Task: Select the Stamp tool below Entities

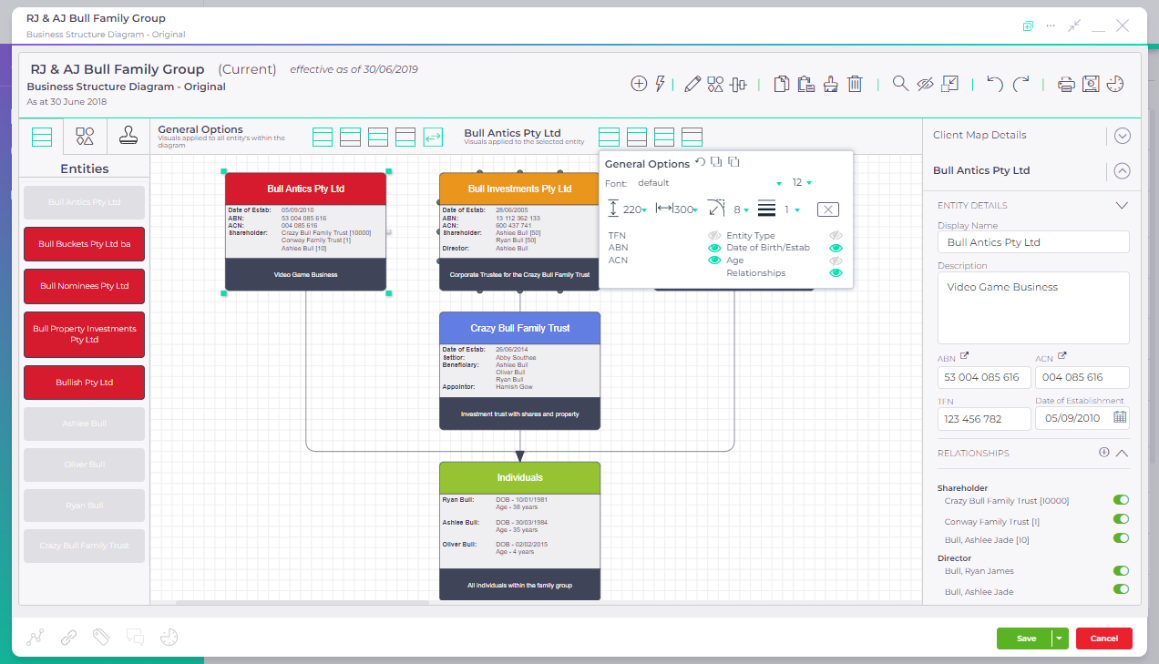Action: pos(128,135)
